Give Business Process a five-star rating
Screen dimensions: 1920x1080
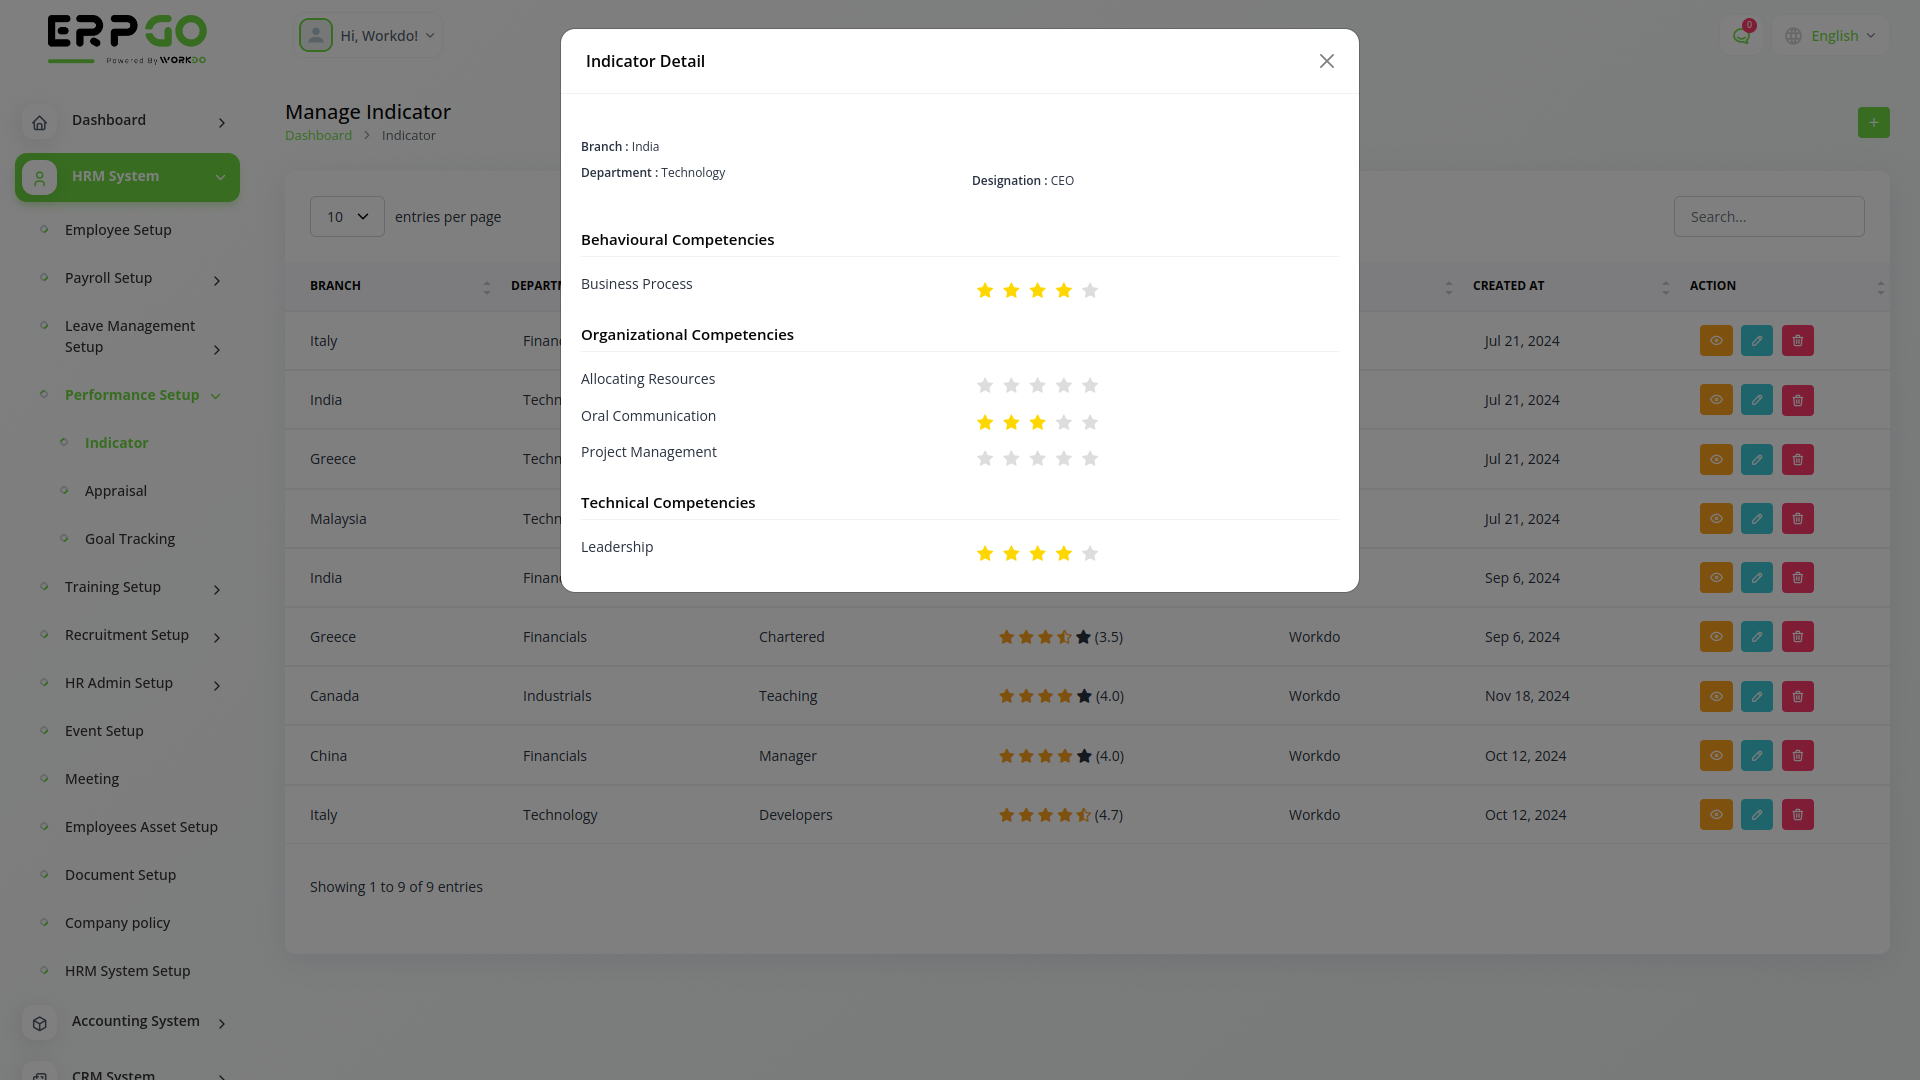pos(1090,290)
